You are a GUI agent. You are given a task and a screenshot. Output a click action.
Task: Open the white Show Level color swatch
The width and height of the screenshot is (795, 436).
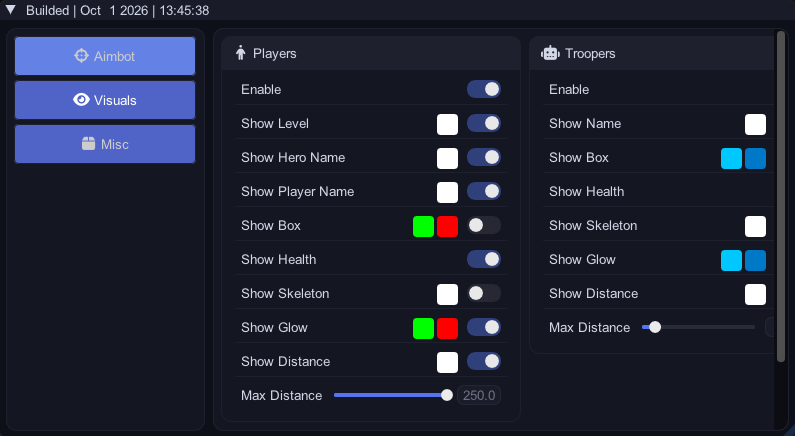(447, 124)
